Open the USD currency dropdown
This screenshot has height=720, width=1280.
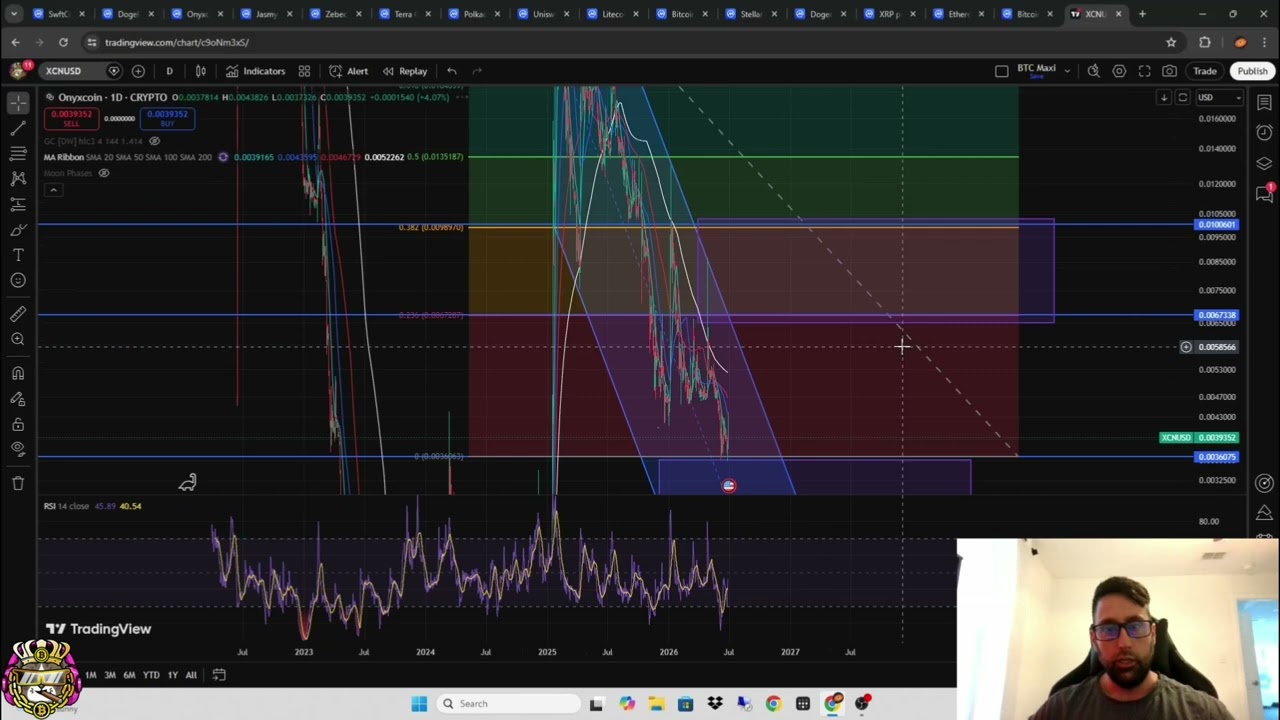pos(1220,97)
